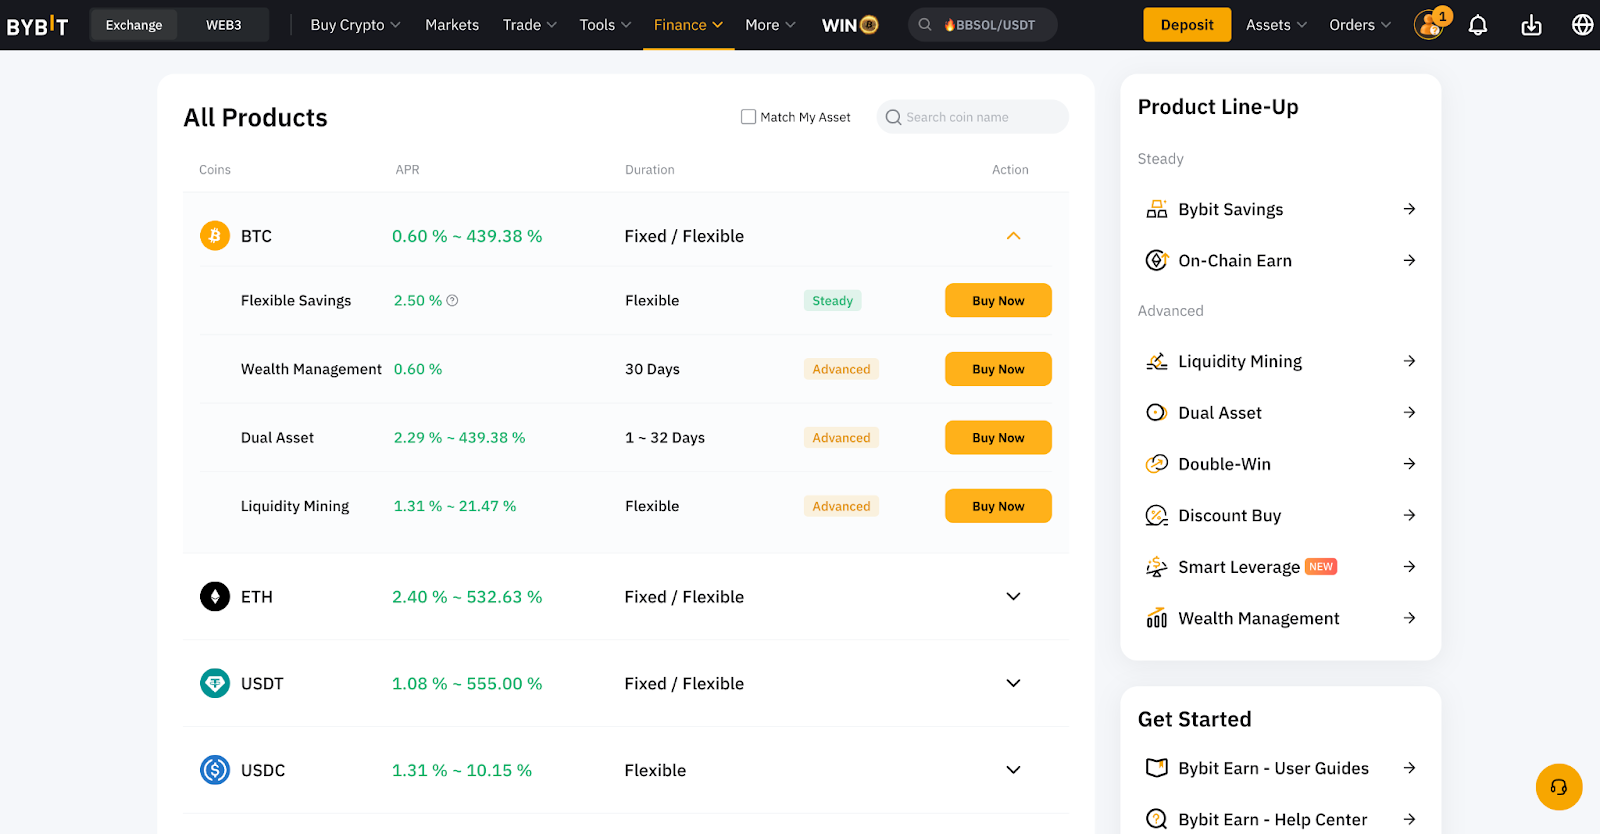Click the APR column header

tap(407, 170)
